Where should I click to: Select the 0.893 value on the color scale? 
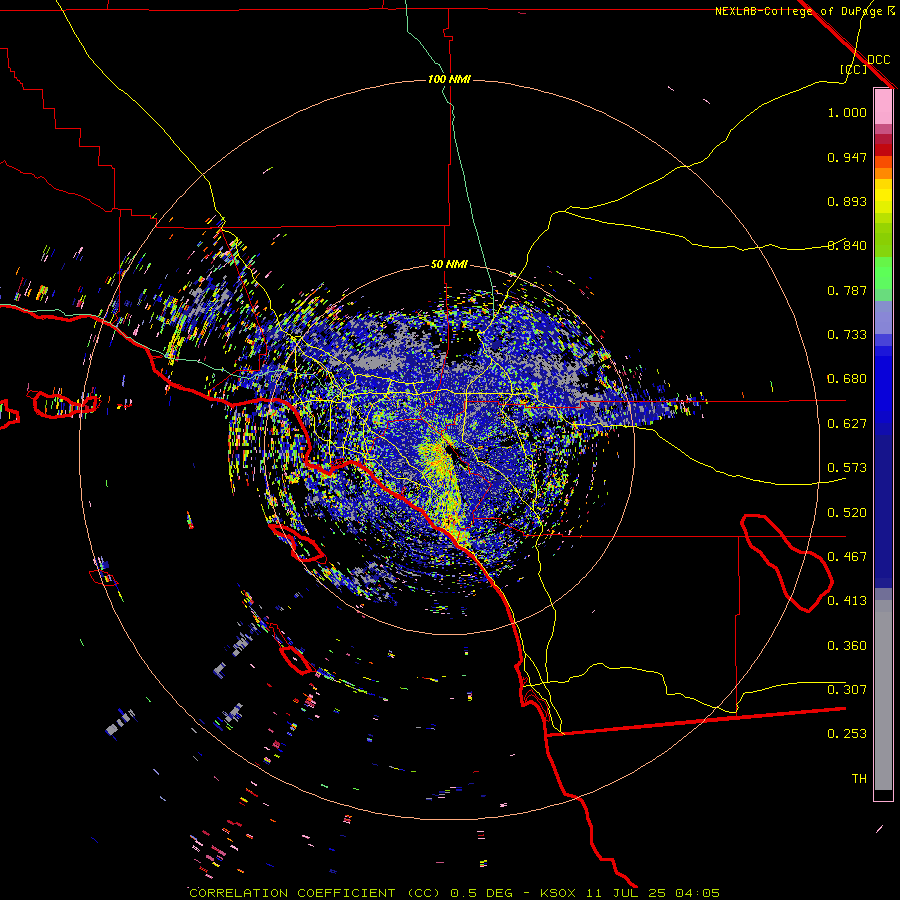847,201
